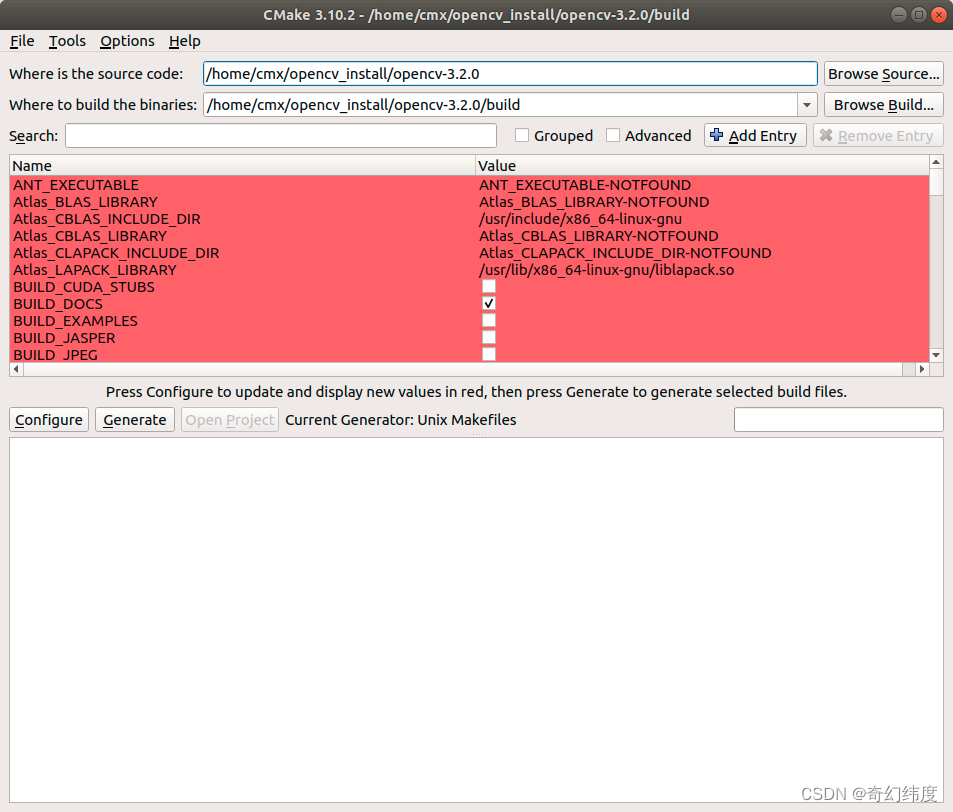Screen dimensions: 953x812
Task: Maximize the CMake window
Action: coord(918,15)
